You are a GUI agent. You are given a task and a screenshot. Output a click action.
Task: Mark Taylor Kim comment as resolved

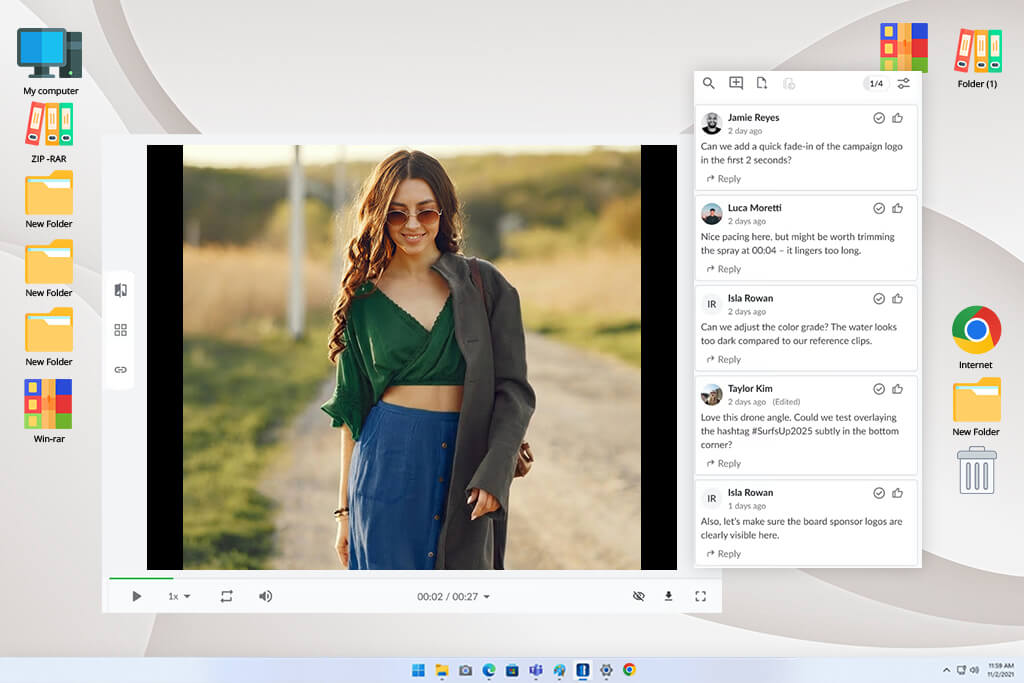(879, 389)
